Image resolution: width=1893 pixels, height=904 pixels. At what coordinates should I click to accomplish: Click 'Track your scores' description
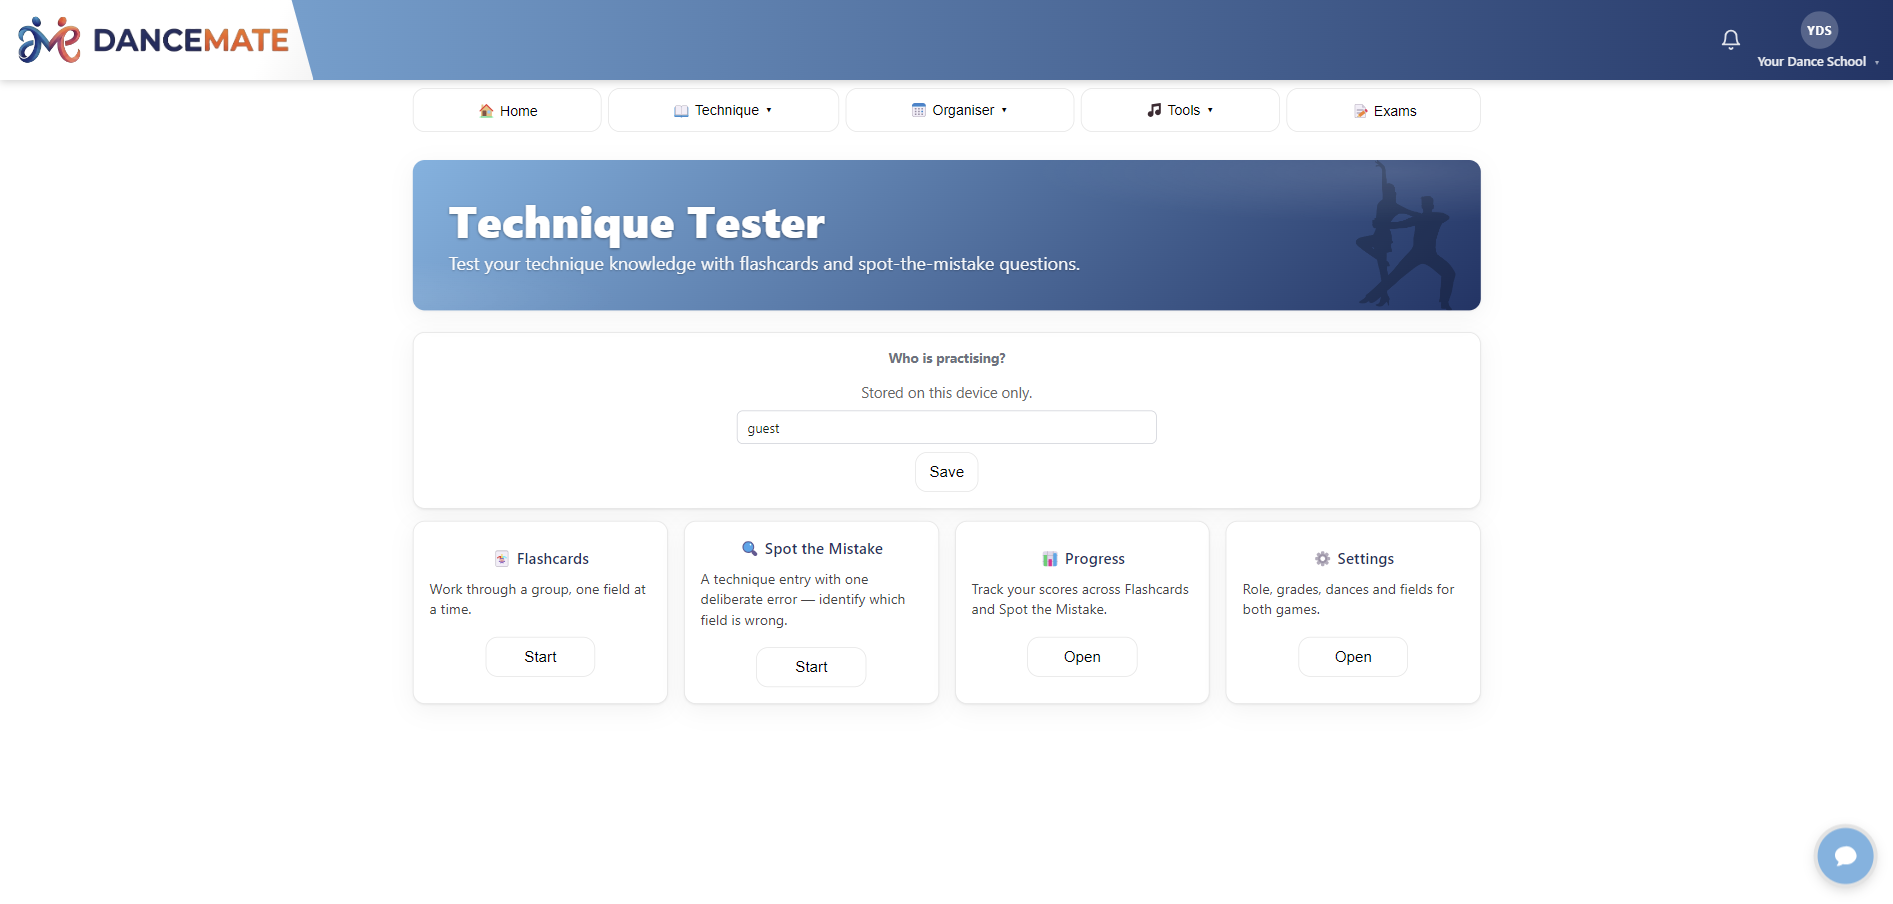pos(1080,599)
